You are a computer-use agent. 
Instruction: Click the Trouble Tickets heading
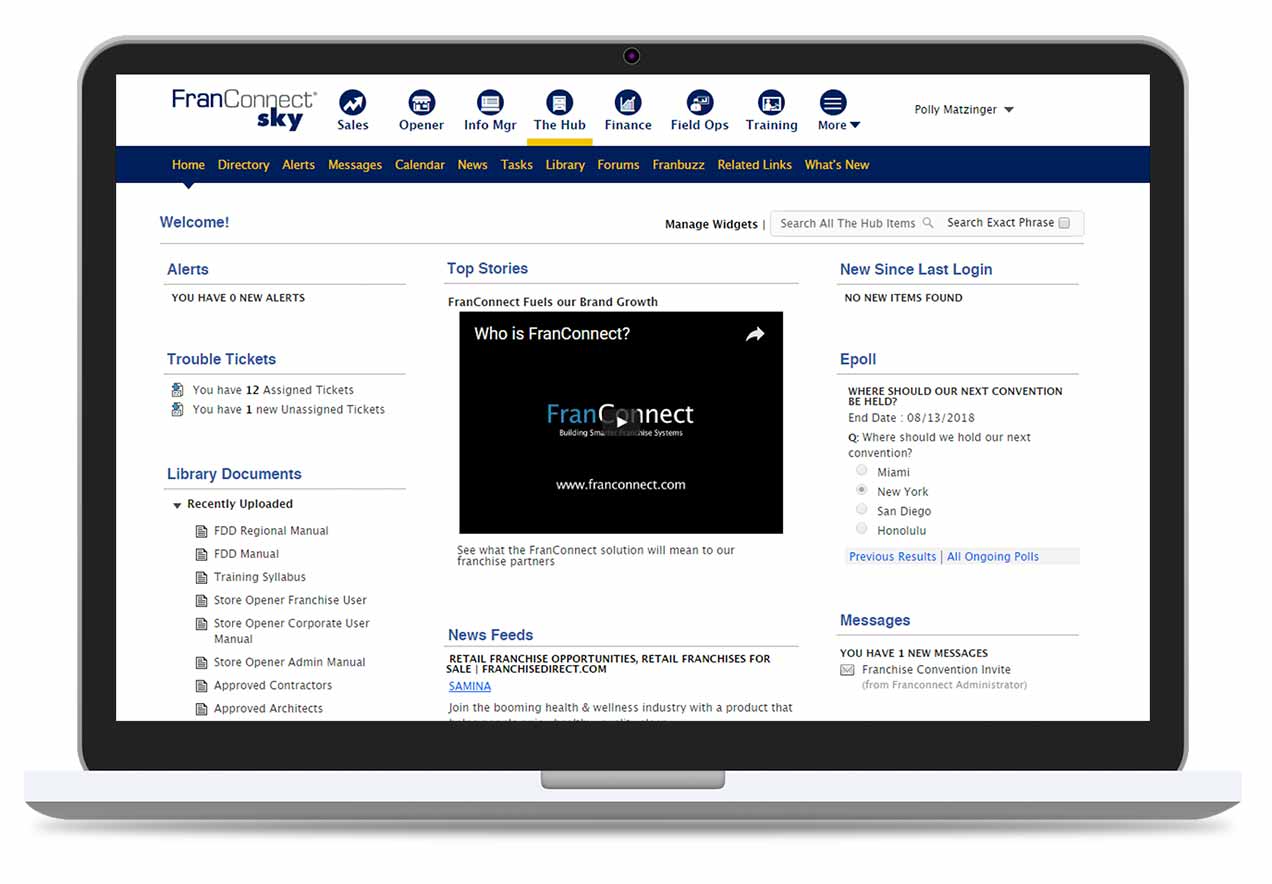221,359
